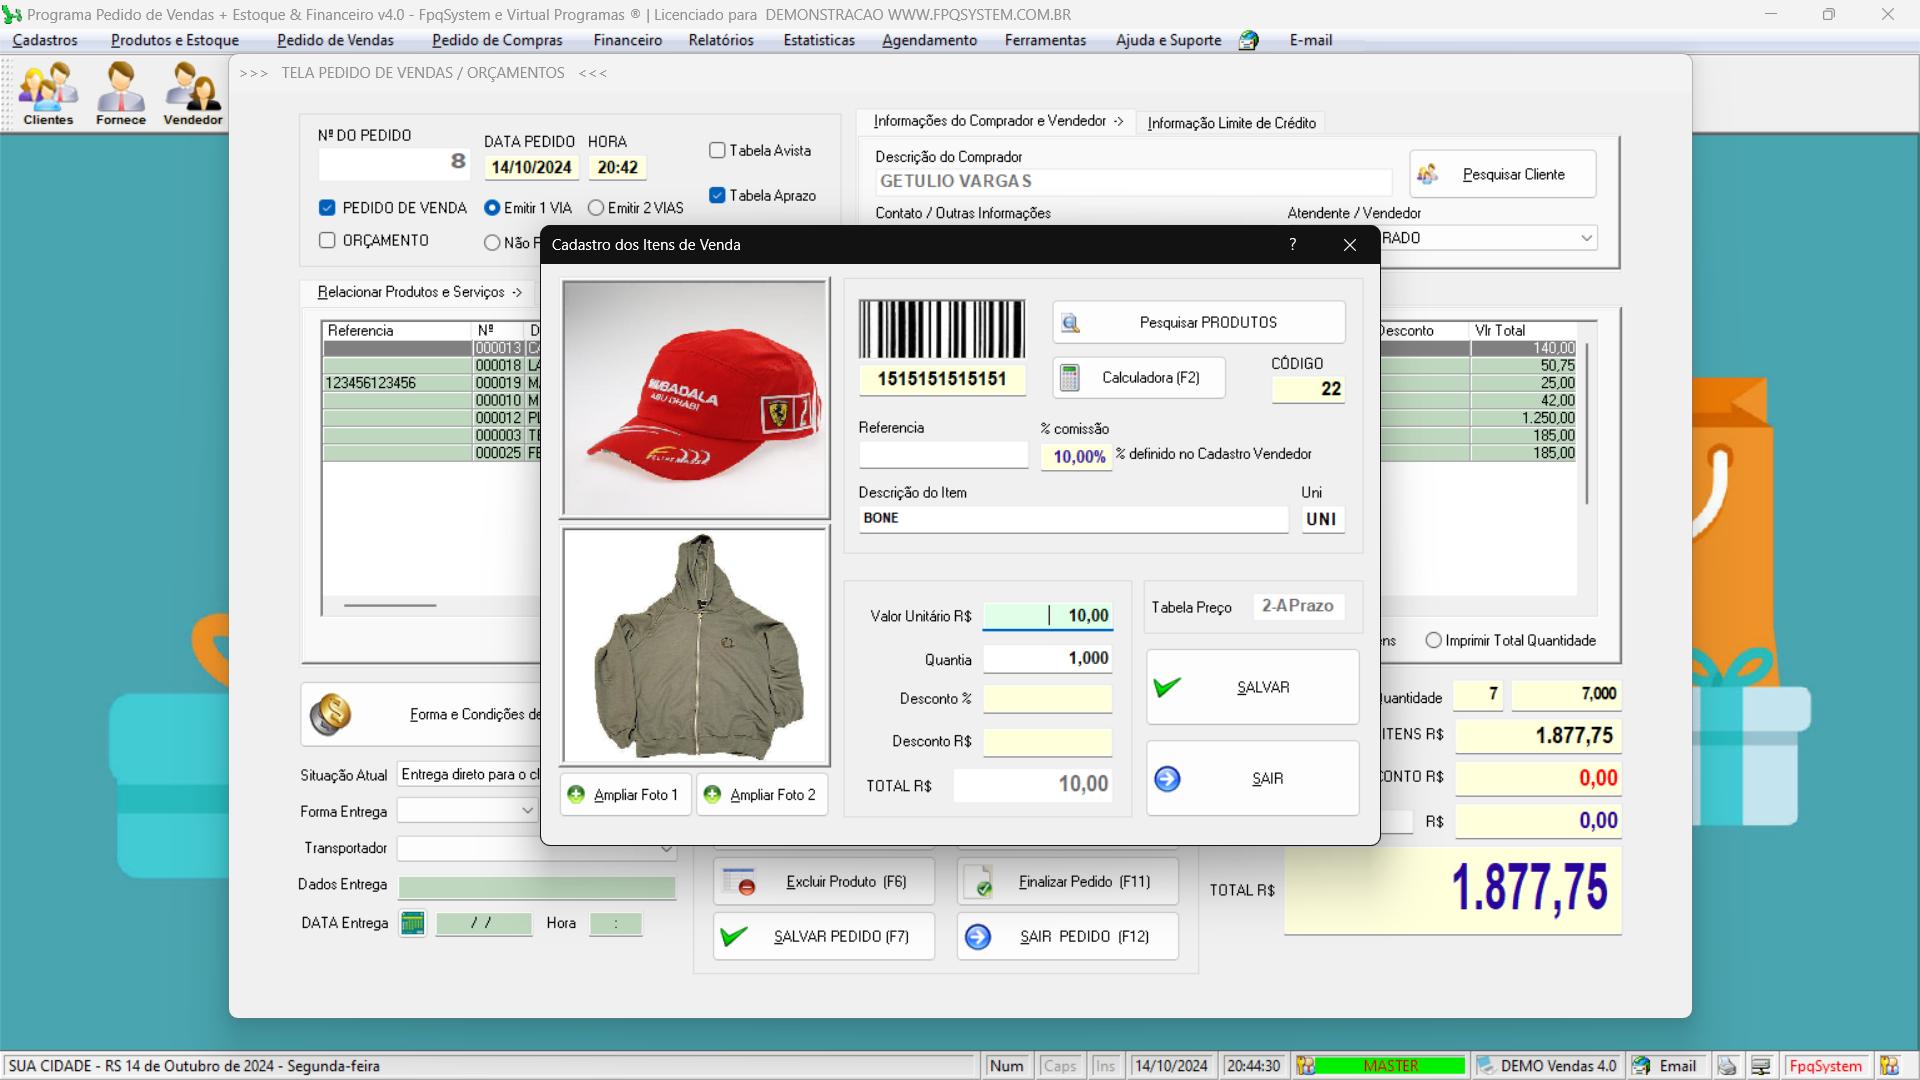
Task: Click the help question mark in dialog title
Action: pyautogui.click(x=1292, y=245)
